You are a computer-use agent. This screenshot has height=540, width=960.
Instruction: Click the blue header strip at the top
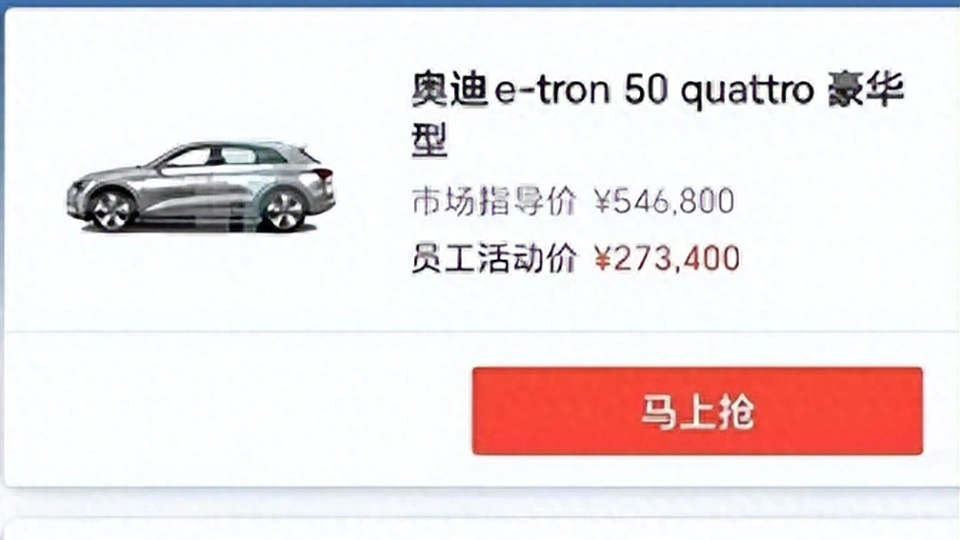point(480,3)
